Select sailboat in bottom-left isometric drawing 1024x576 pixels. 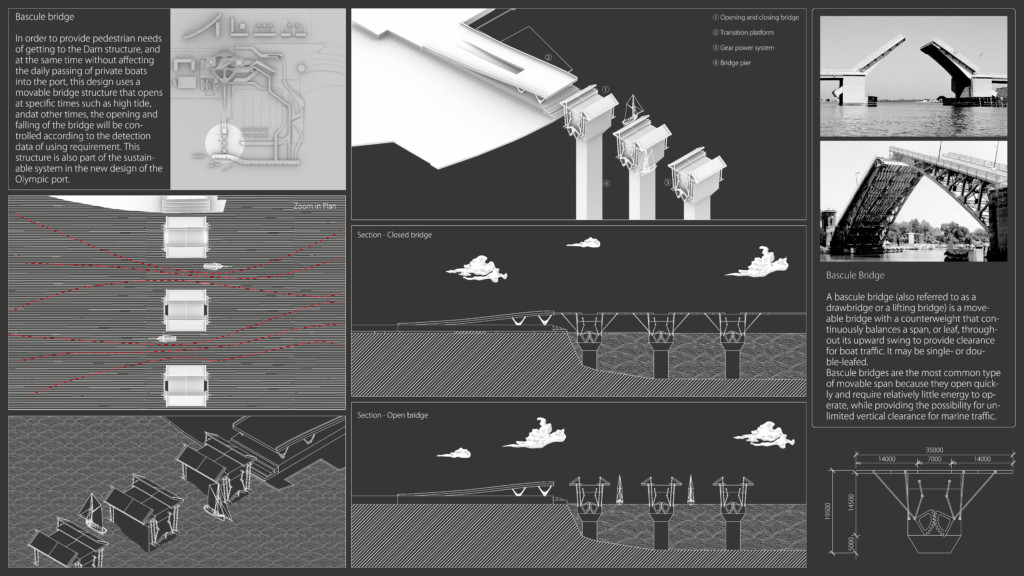[90, 510]
